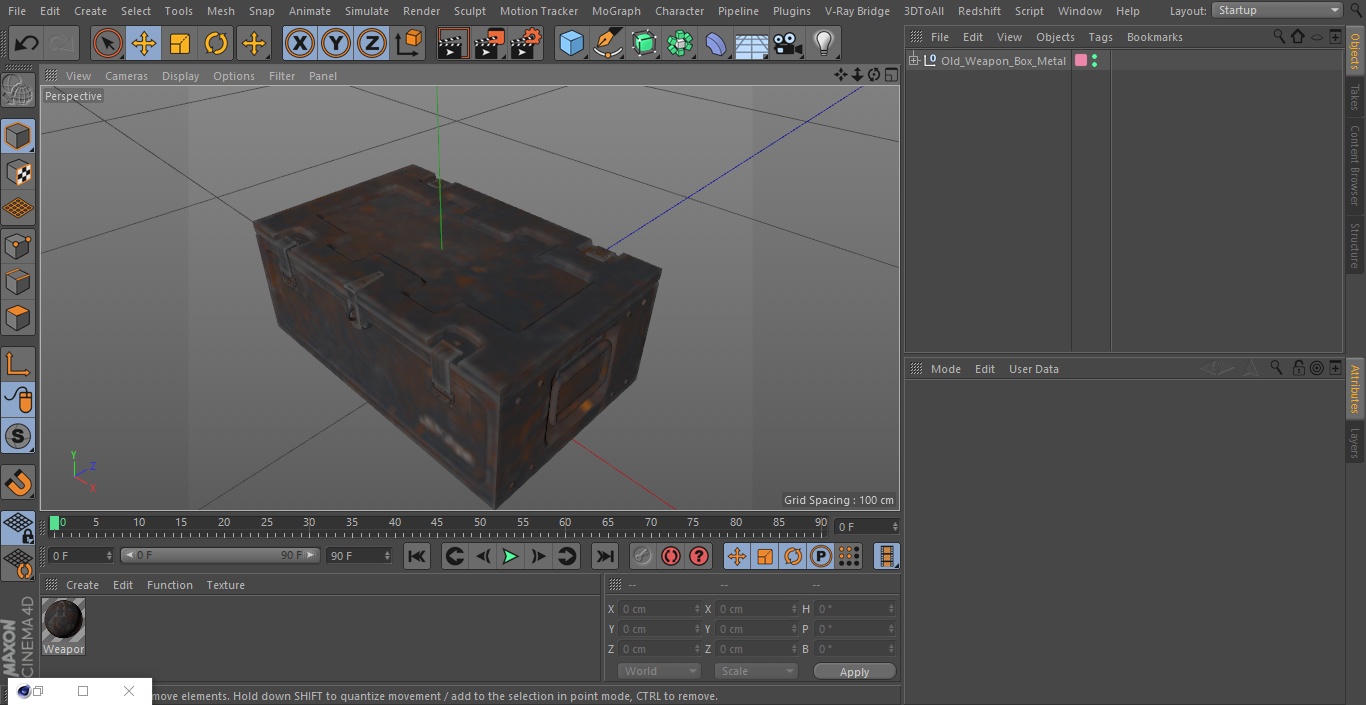Click current frame 0 F field
1366x705 pixels.
(81, 555)
